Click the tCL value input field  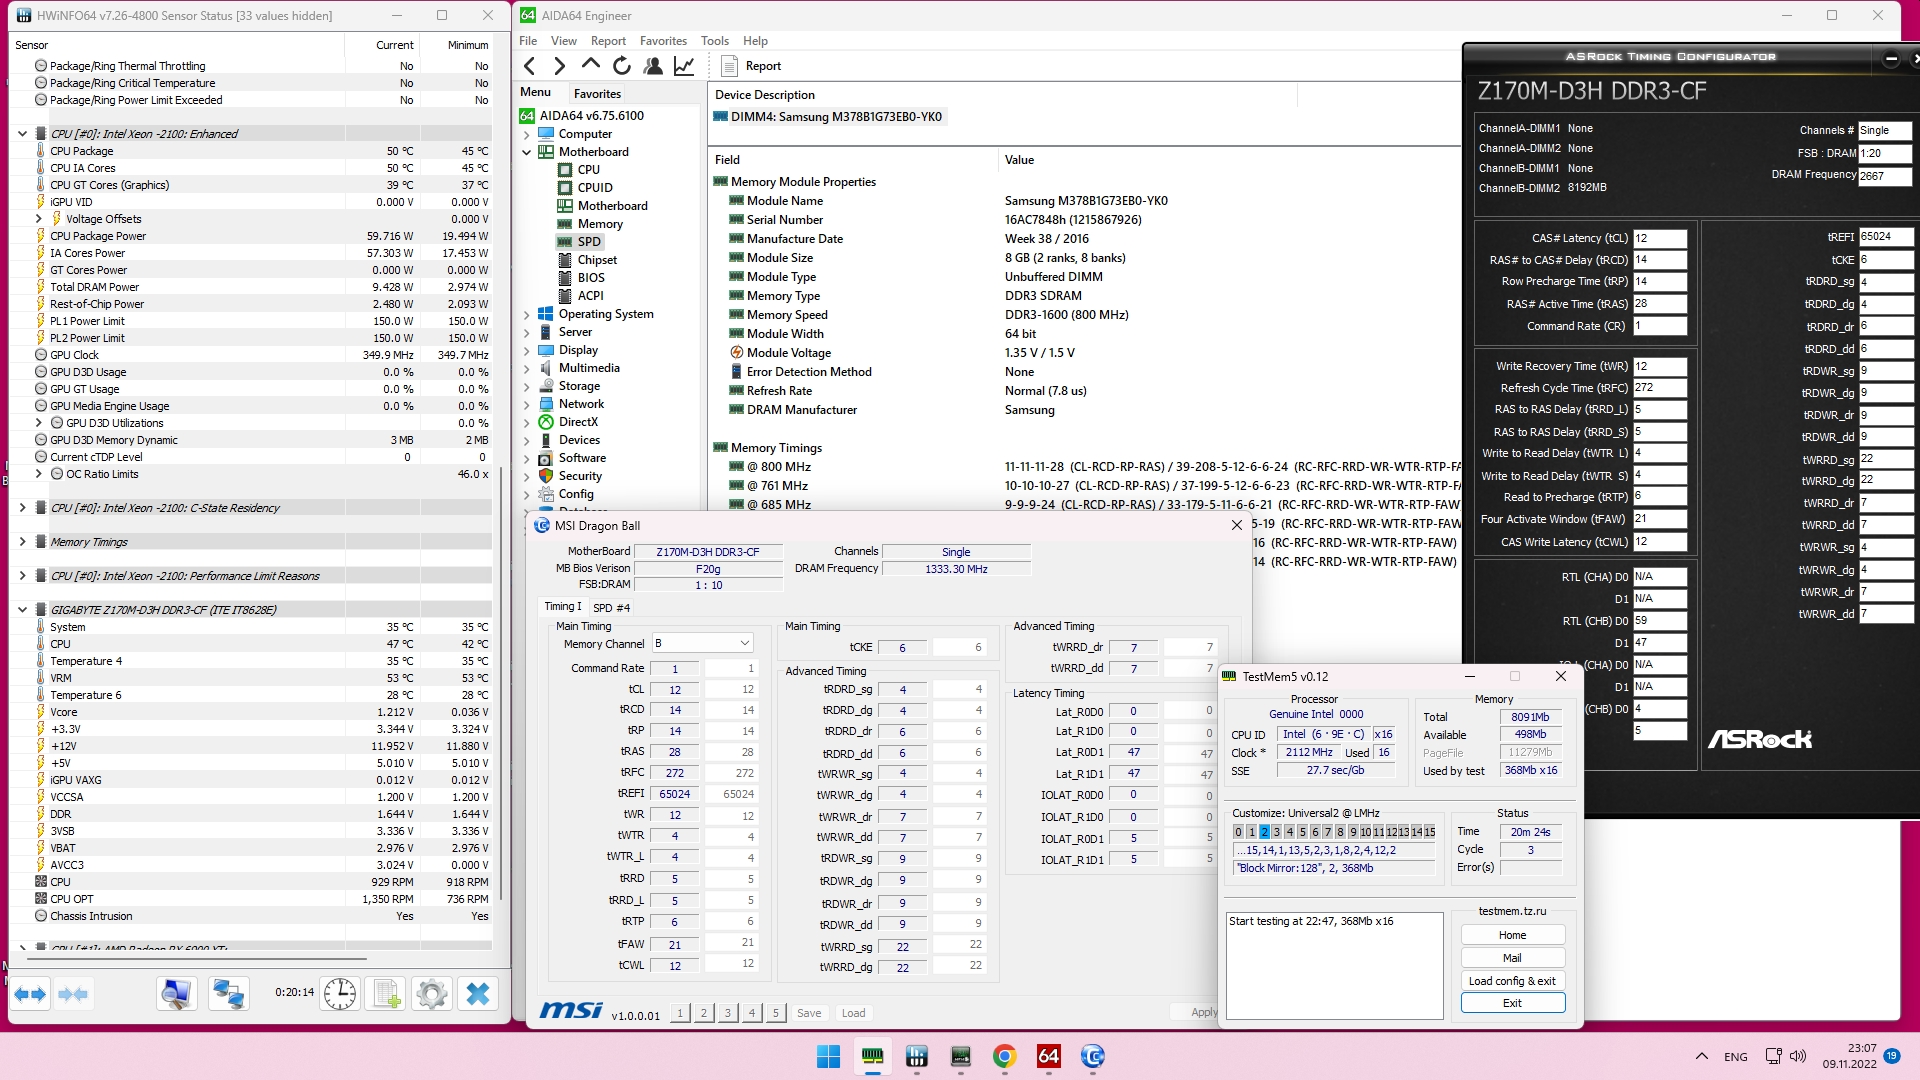pos(675,689)
